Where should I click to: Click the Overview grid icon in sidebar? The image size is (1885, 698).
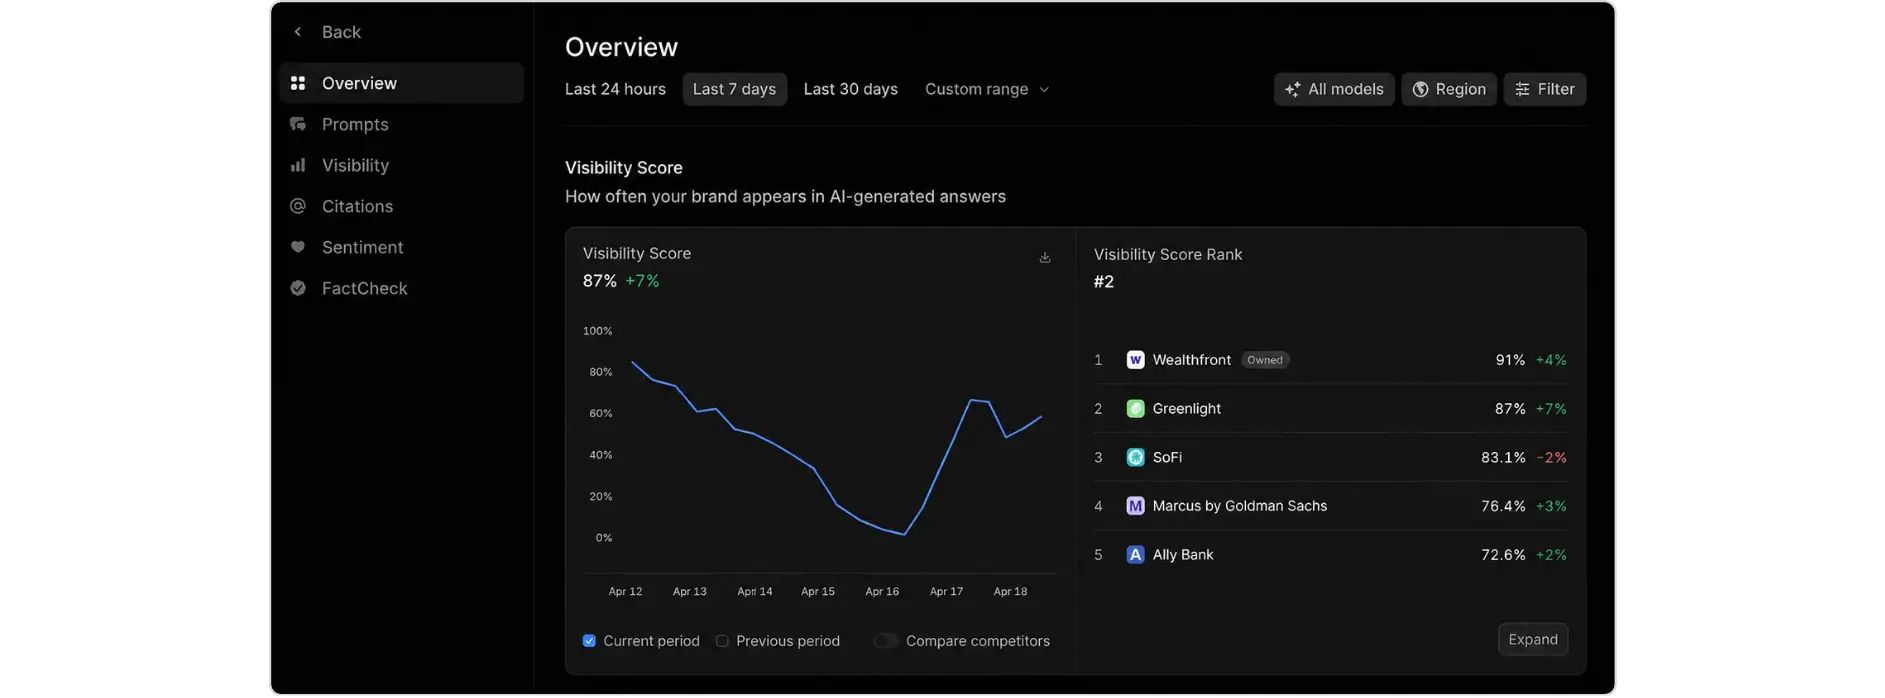tap(298, 83)
